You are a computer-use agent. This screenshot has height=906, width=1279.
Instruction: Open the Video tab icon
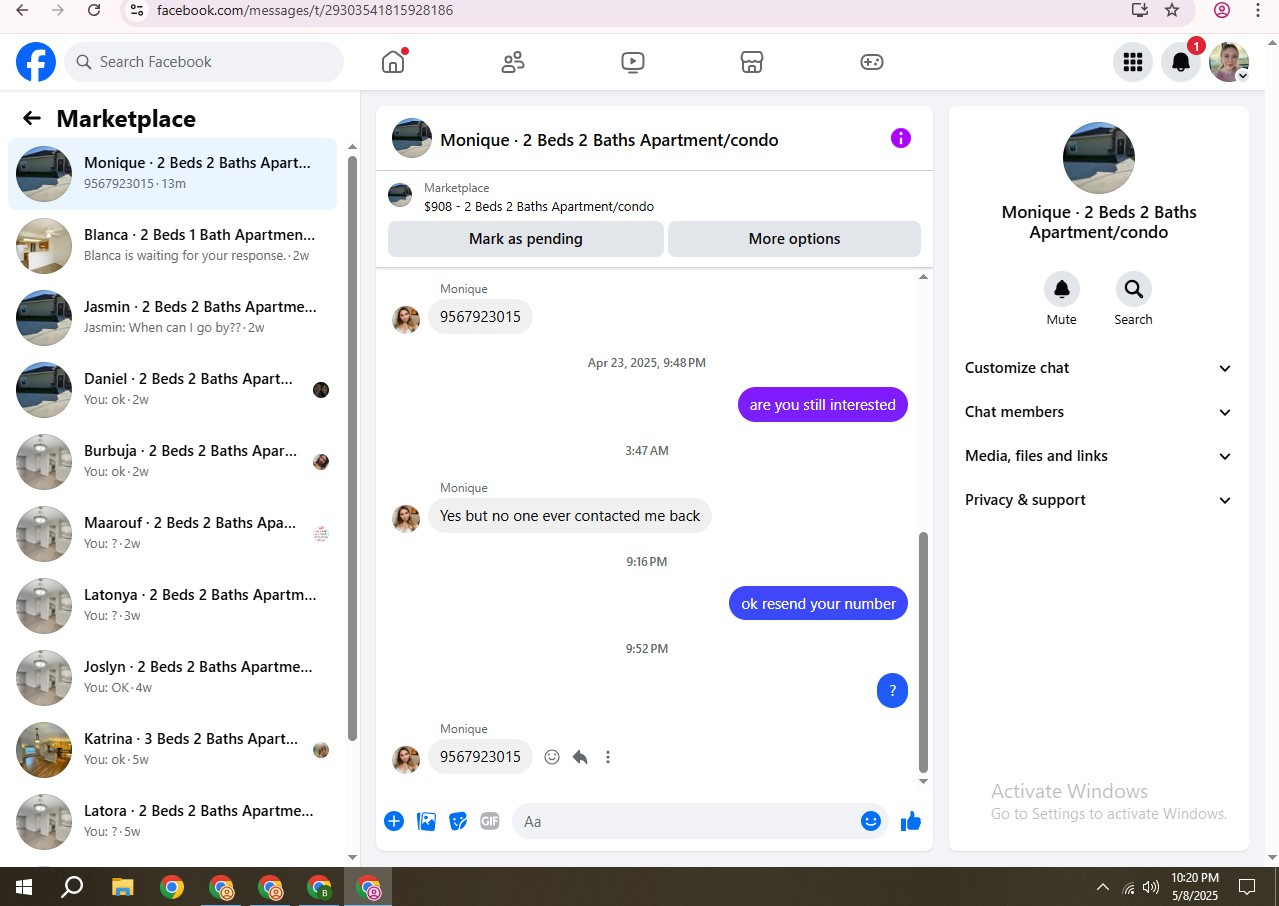coord(632,62)
